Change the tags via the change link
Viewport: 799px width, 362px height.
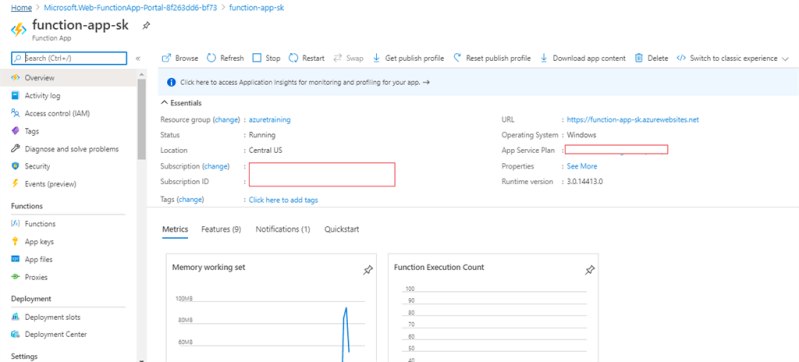coord(191,200)
